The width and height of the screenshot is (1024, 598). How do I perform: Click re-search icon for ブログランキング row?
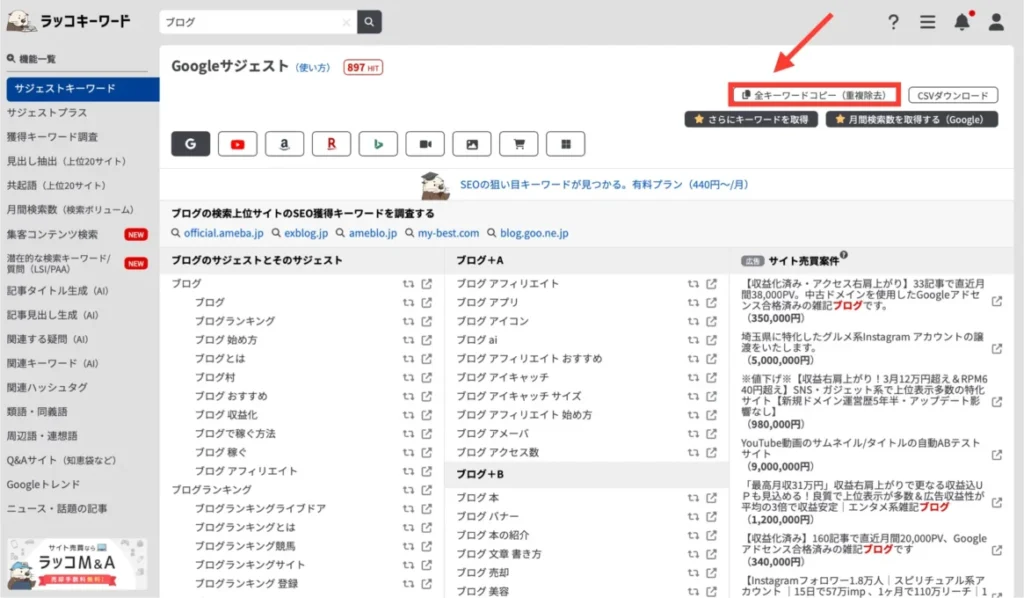[408, 321]
